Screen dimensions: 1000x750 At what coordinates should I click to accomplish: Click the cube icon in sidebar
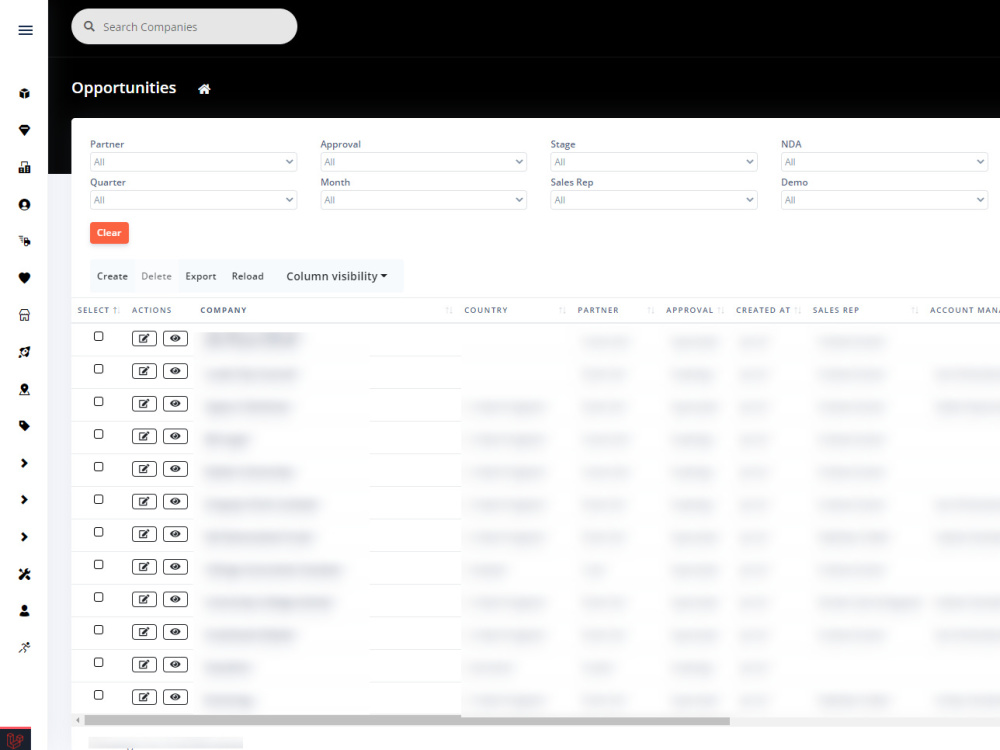click(24, 94)
